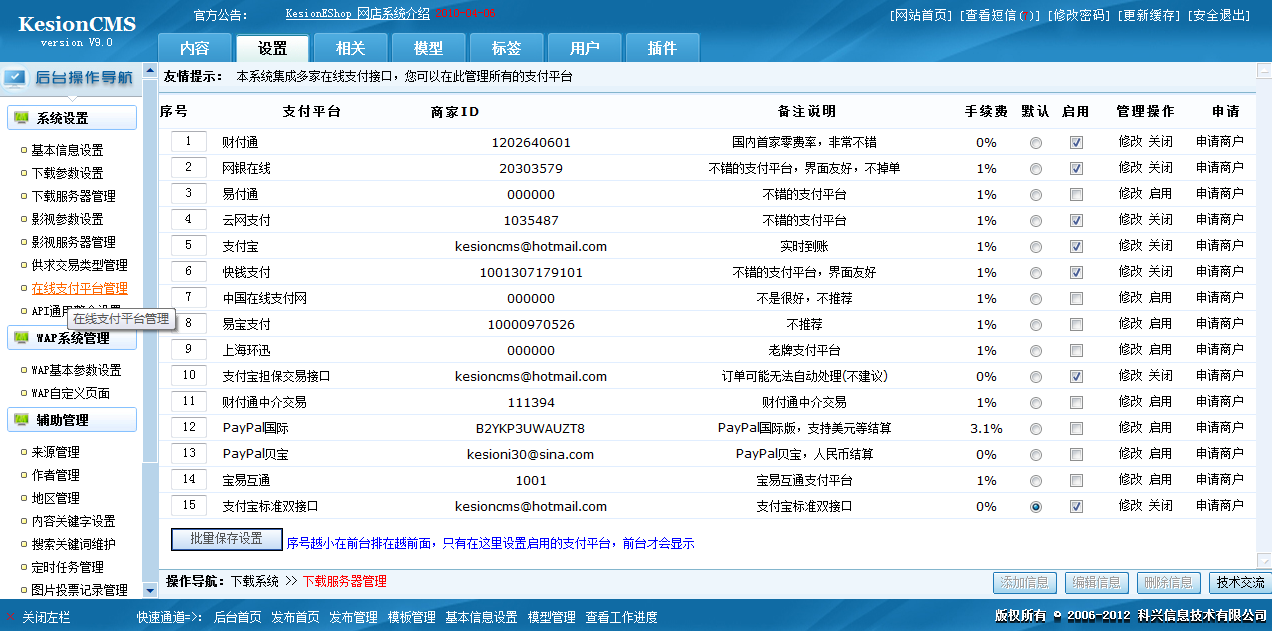The image size is (1272, 631).
Task: Enable the 中国在线支付网 checkbox
Action: 1076,299
